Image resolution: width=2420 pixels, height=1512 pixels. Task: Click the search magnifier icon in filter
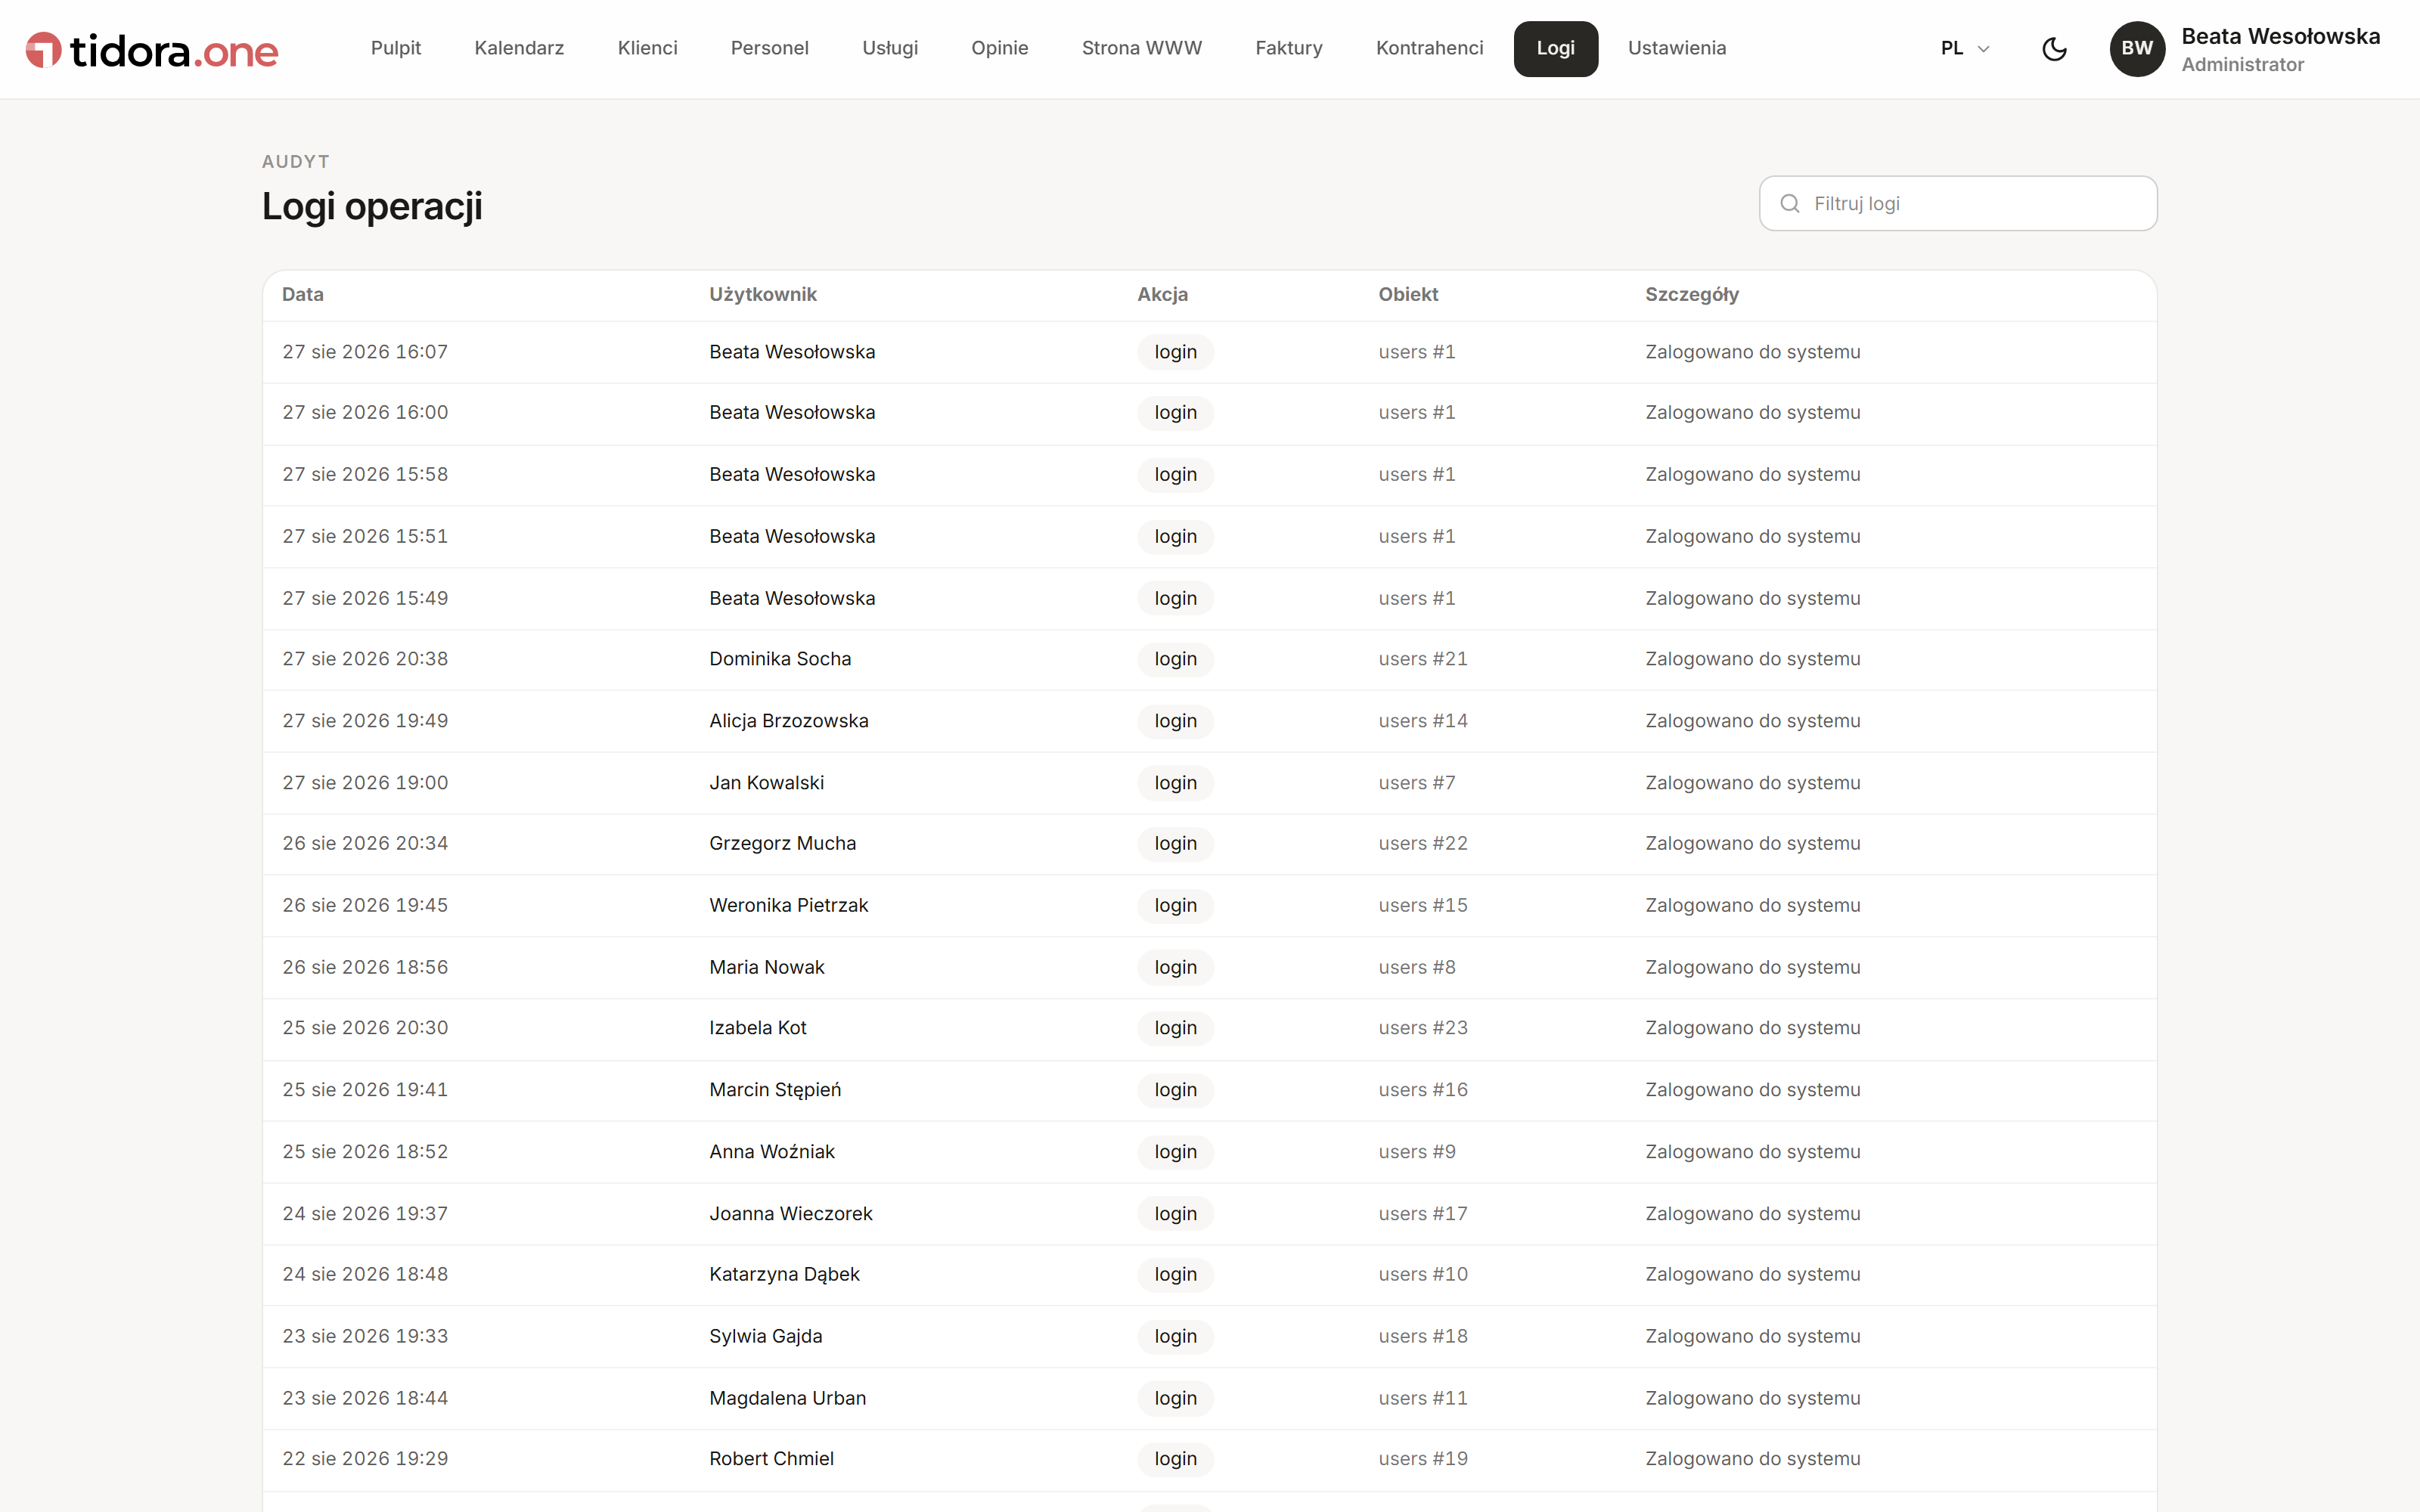(1790, 204)
